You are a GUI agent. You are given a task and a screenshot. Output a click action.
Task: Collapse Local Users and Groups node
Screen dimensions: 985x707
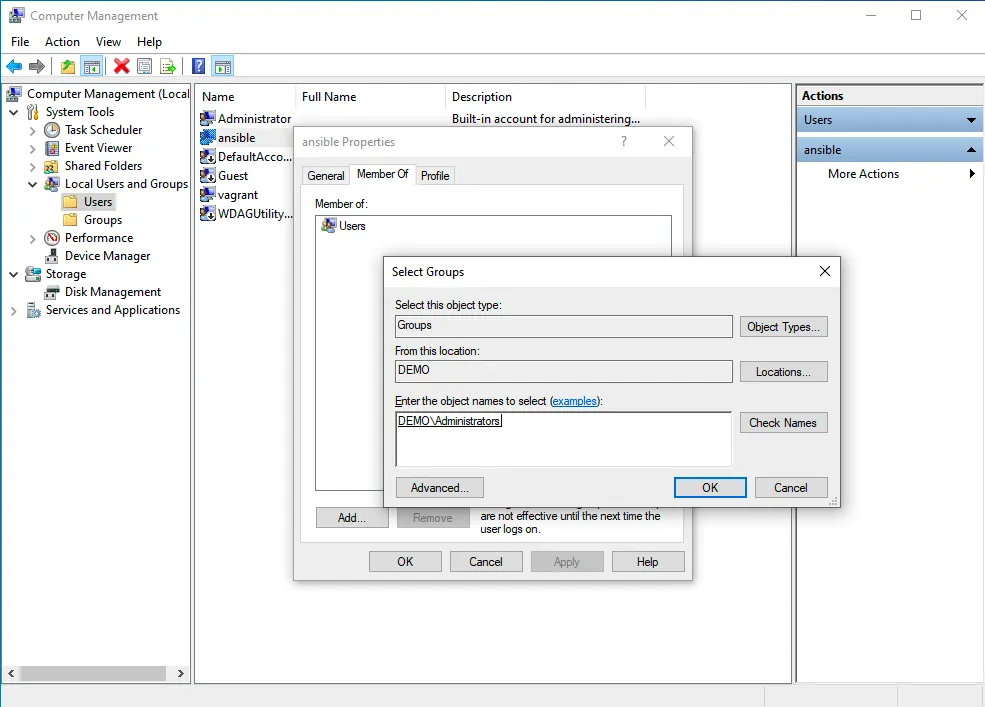[33, 184]
